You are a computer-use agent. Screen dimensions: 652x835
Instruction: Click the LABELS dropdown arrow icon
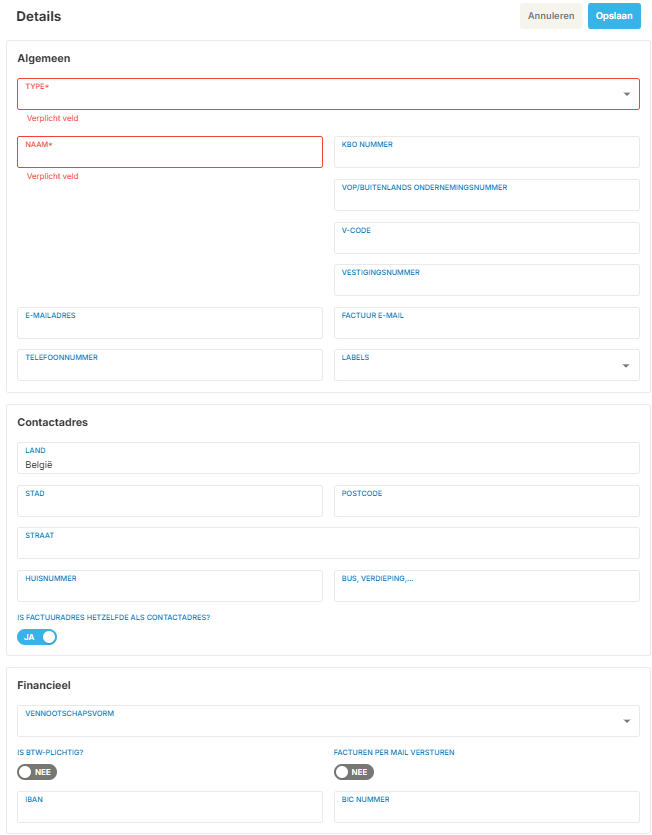pyautogui.click(x=626, y=366)
